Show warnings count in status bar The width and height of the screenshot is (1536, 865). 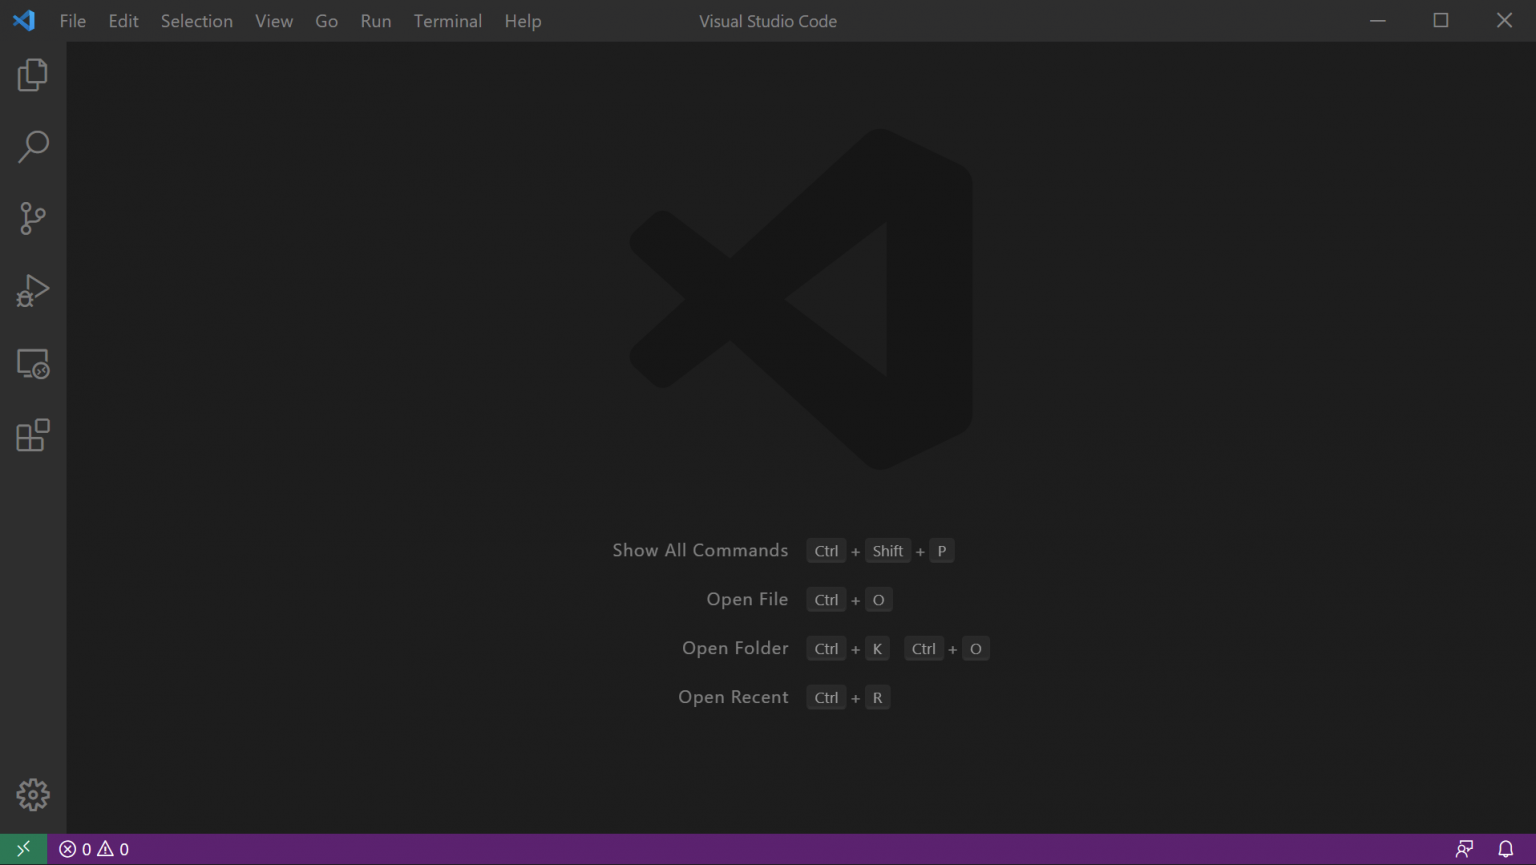tap(113, 849)
